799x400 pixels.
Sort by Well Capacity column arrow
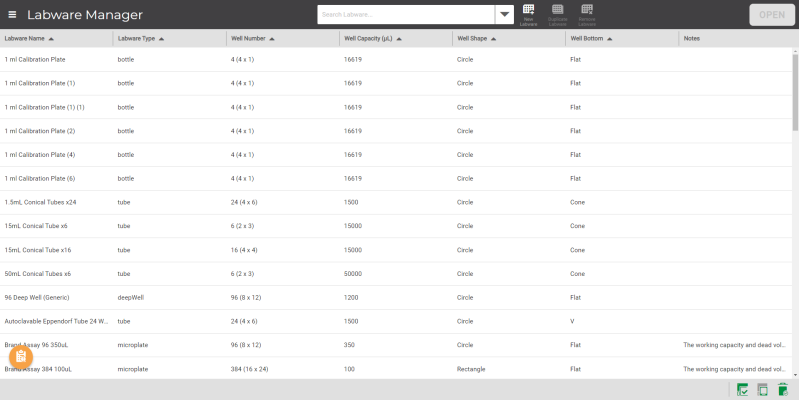pyautogui.click(x=398, y=39)
